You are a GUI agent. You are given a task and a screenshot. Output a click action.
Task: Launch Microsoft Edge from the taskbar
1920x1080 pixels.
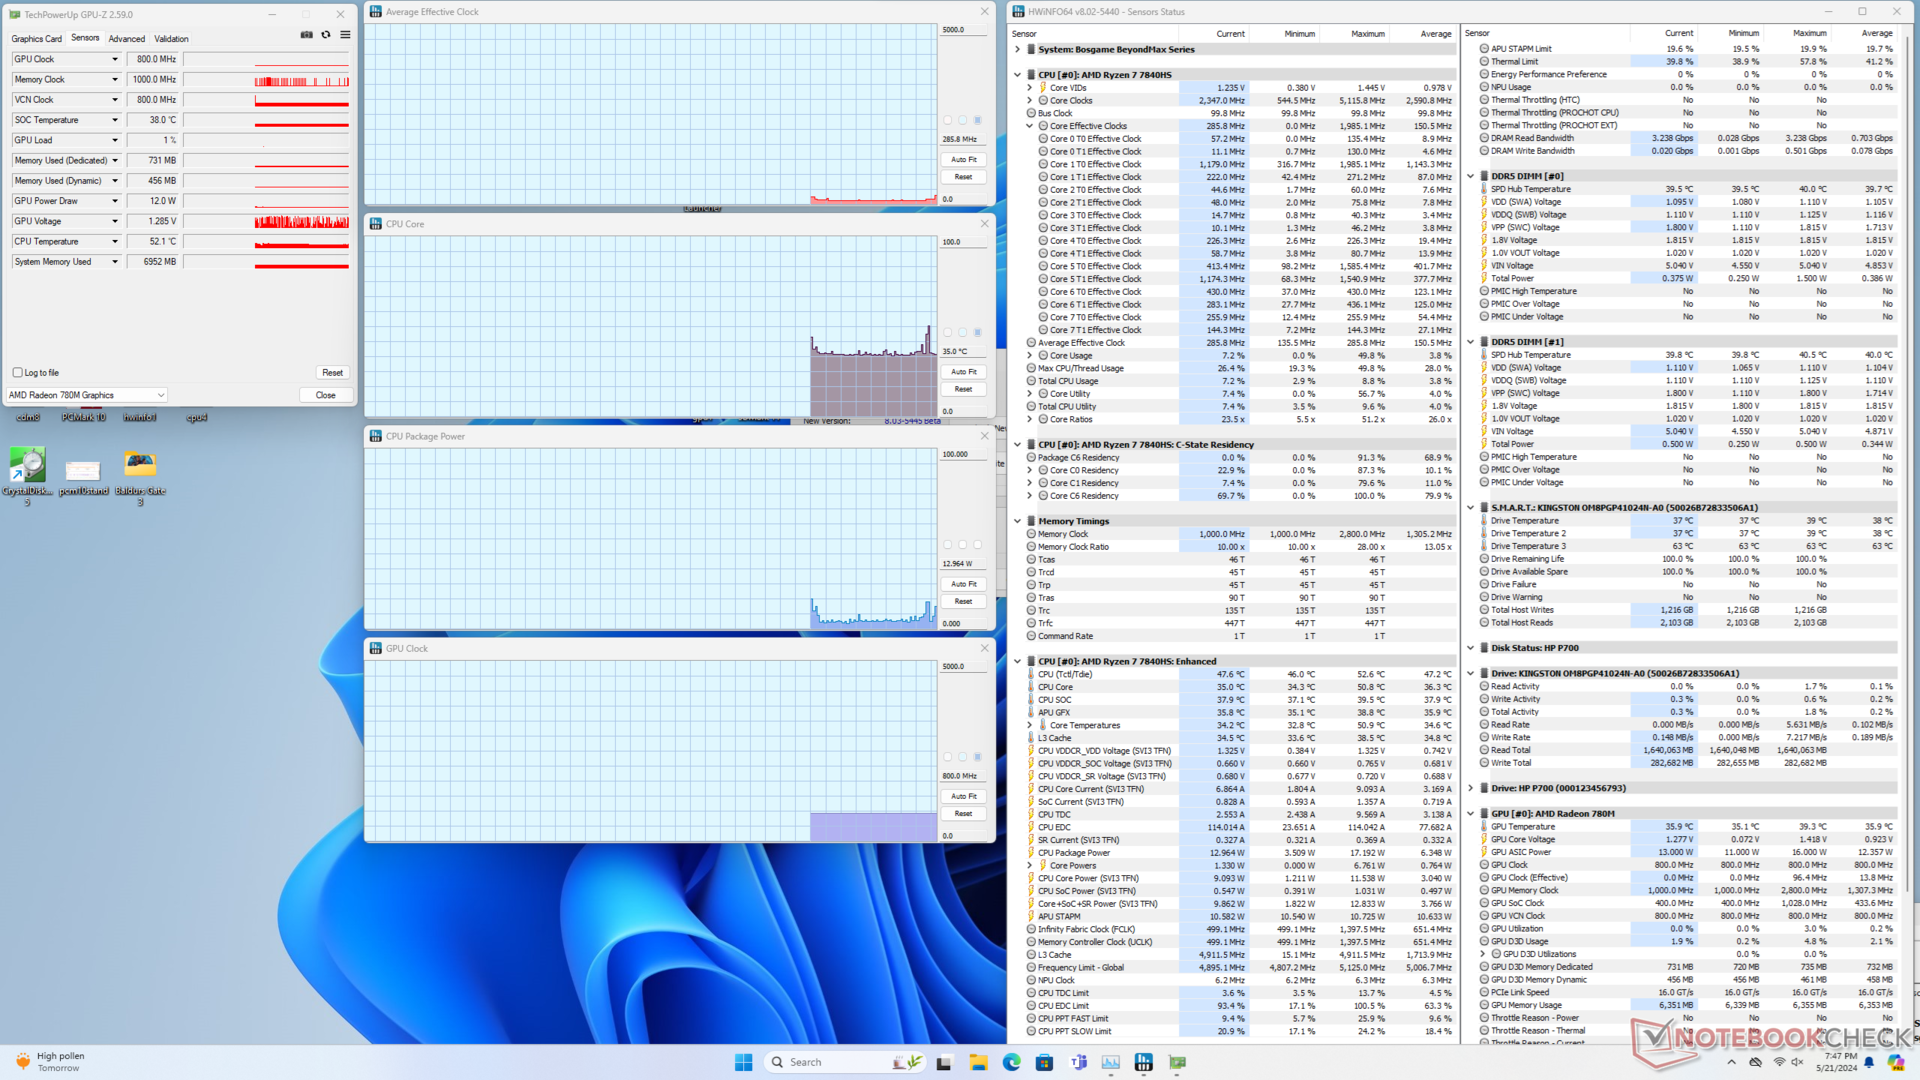pyautogui.click(x=1011, y=1062)
